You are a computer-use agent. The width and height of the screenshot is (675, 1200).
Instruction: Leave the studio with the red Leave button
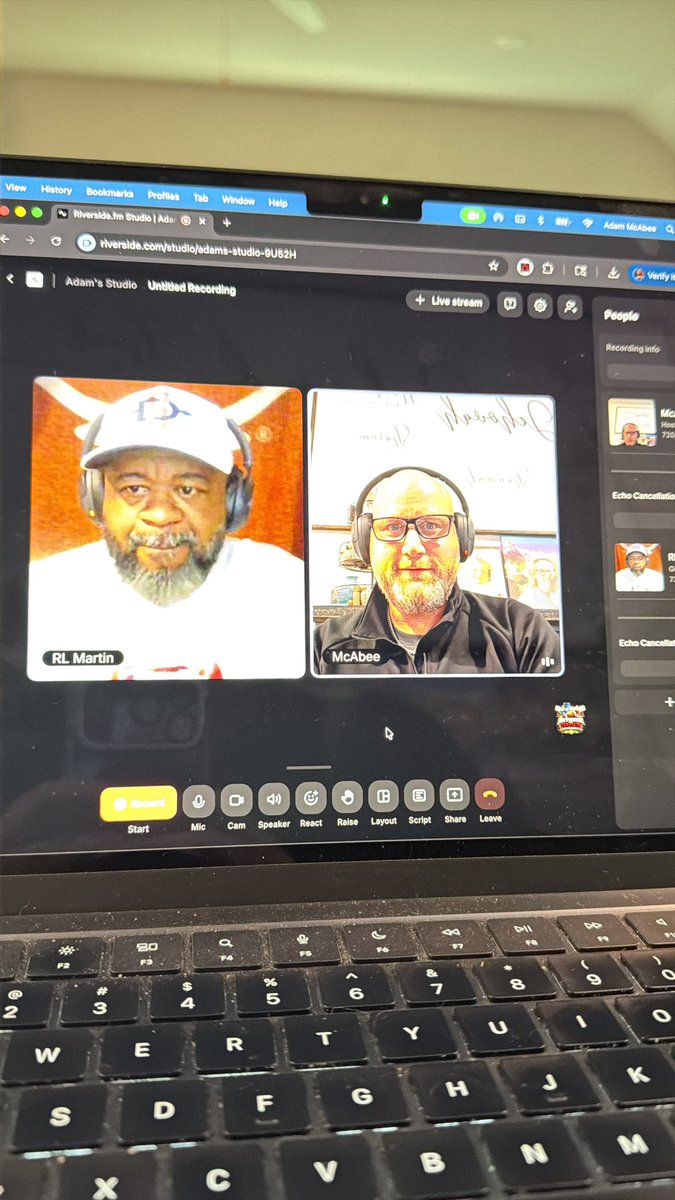(489, 794)
